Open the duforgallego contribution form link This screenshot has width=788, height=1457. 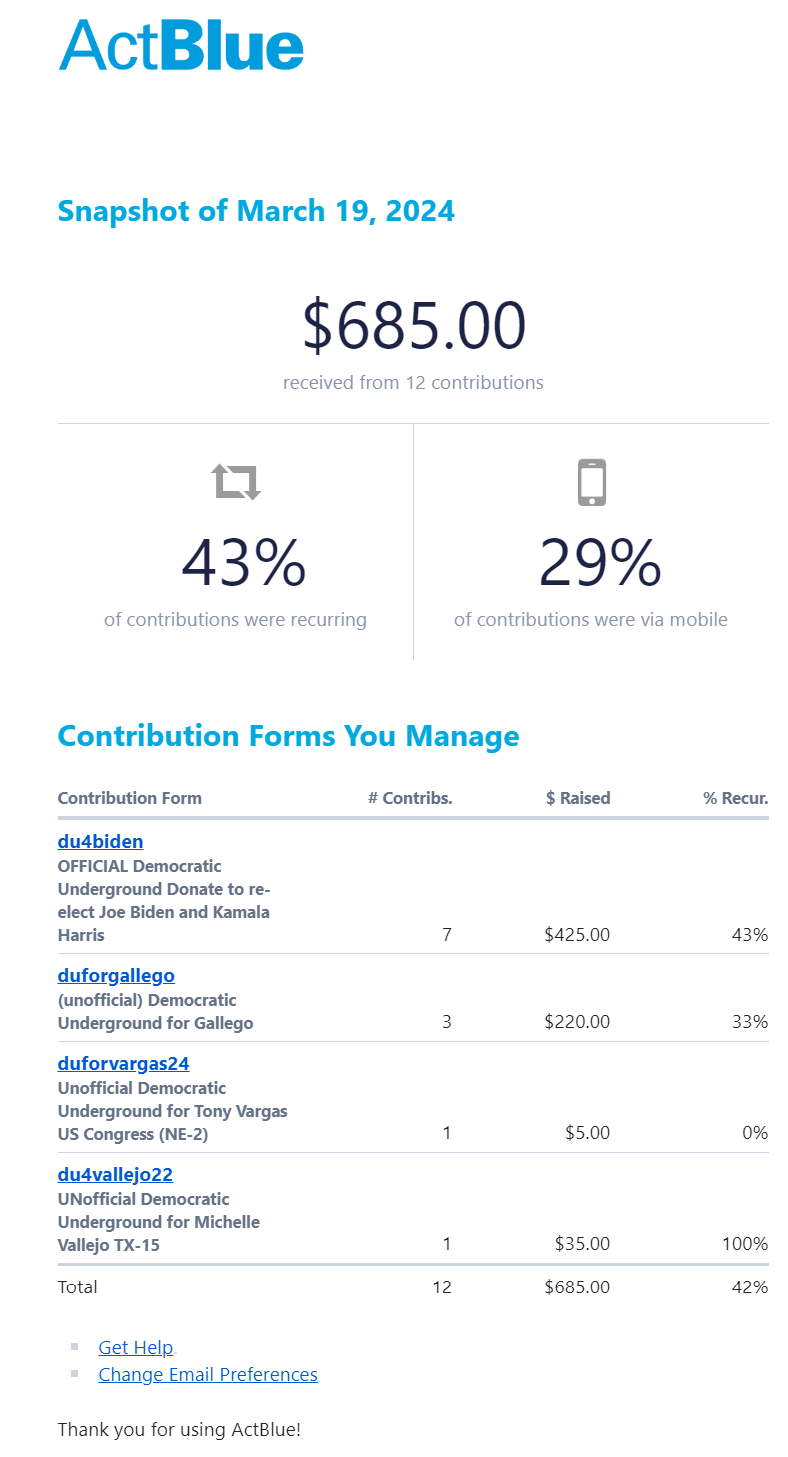coord(116,976)
